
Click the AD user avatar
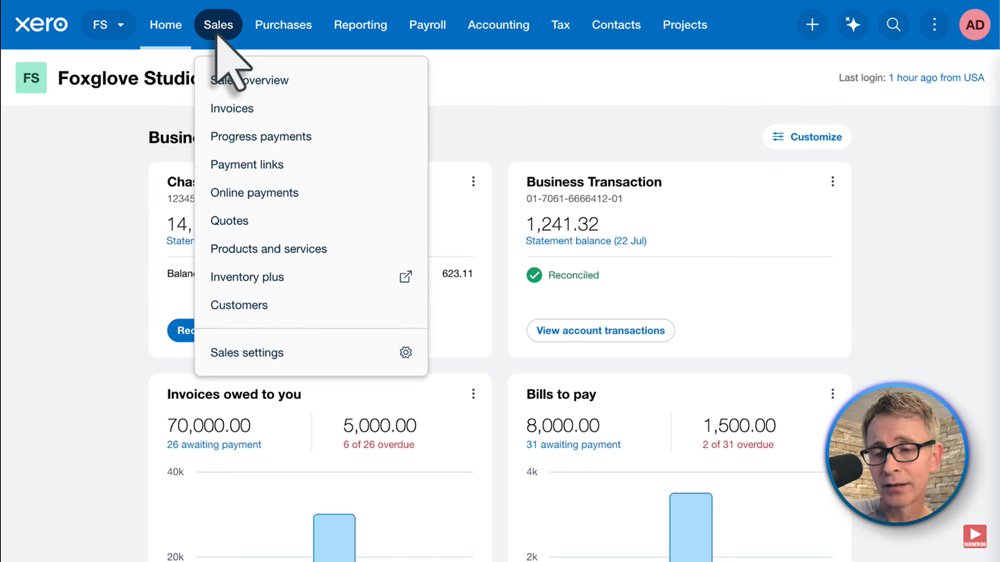click(x=975, y=25)
